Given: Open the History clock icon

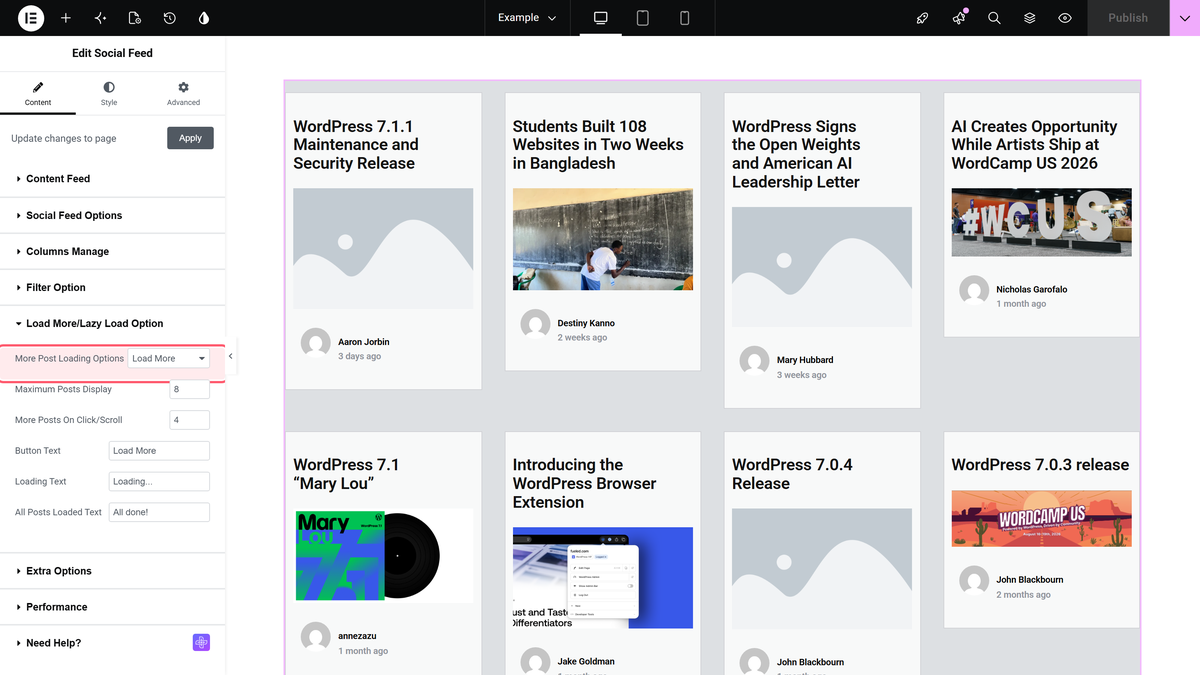Looking at the screenshot, I should coord(170,18).
